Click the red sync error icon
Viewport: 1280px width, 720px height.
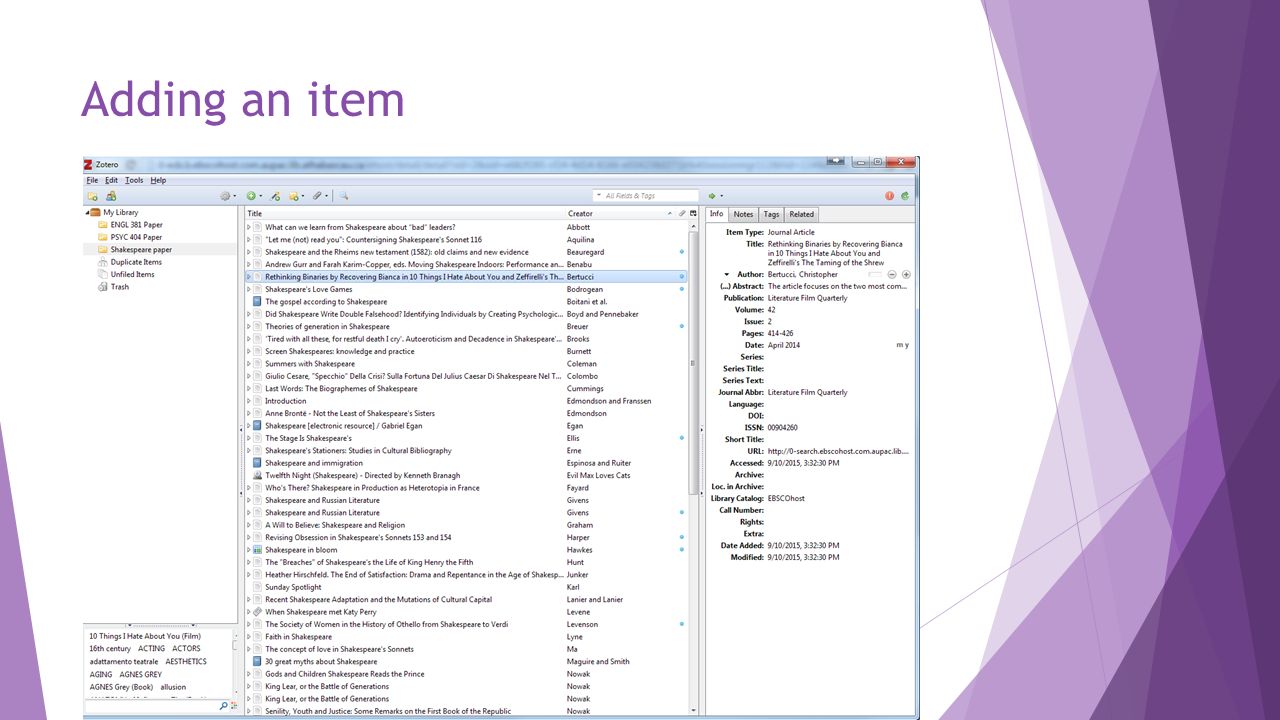click(889, 196)
